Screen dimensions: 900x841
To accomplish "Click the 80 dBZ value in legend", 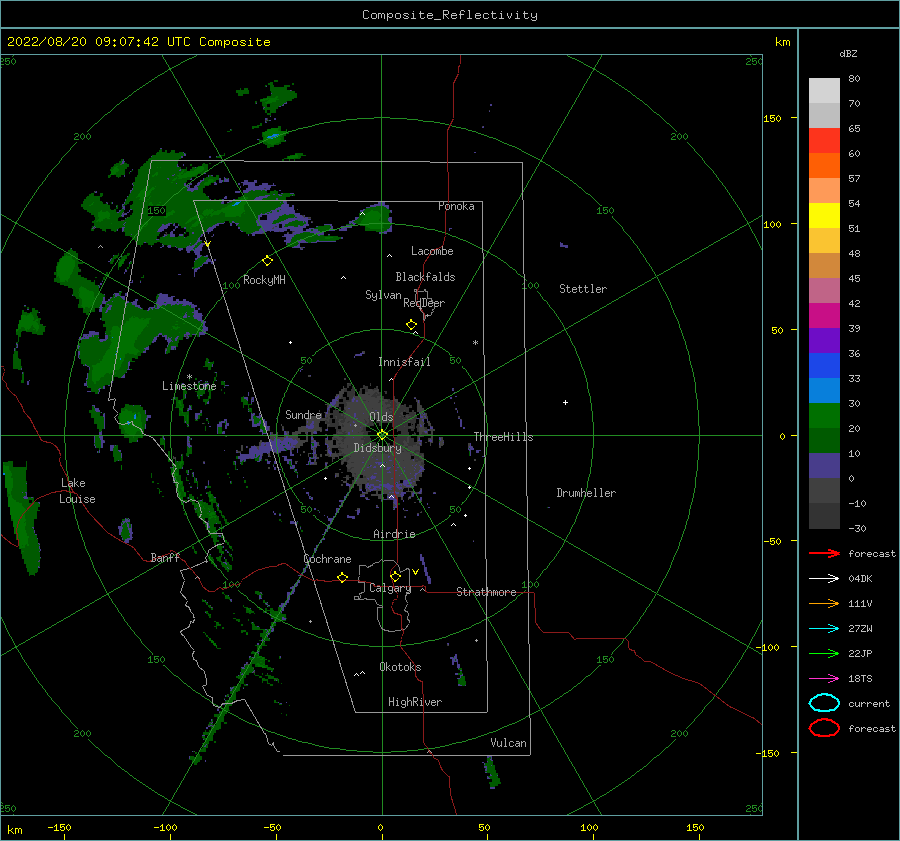I will (854, 79).
